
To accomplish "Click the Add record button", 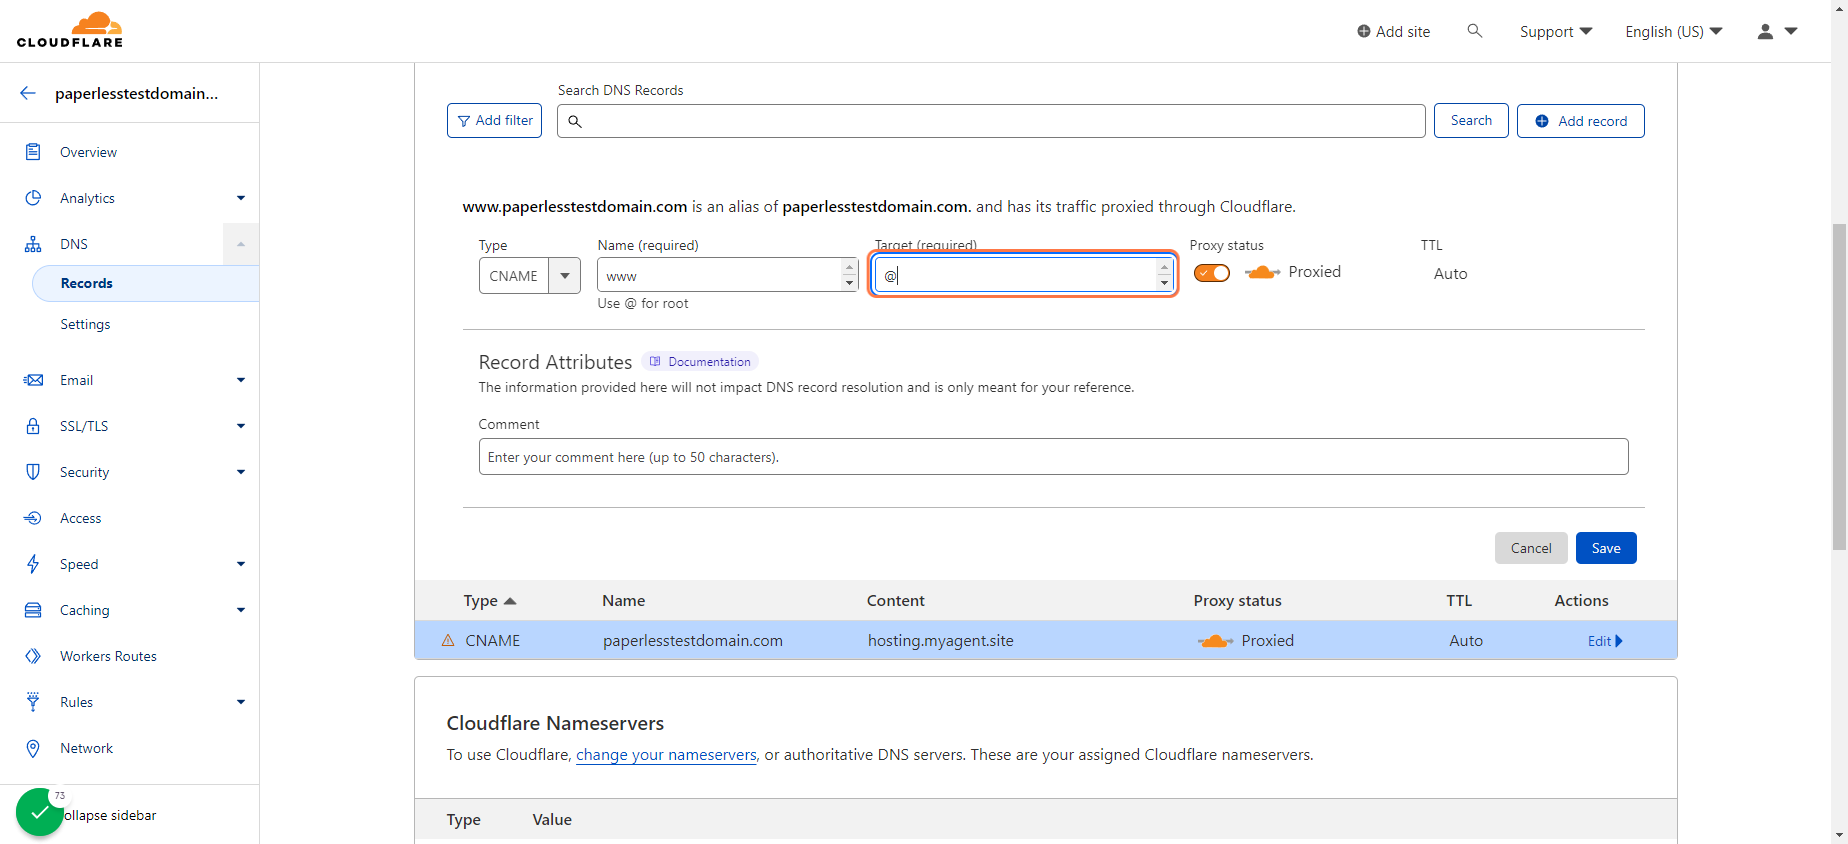I will [1581, 121].
